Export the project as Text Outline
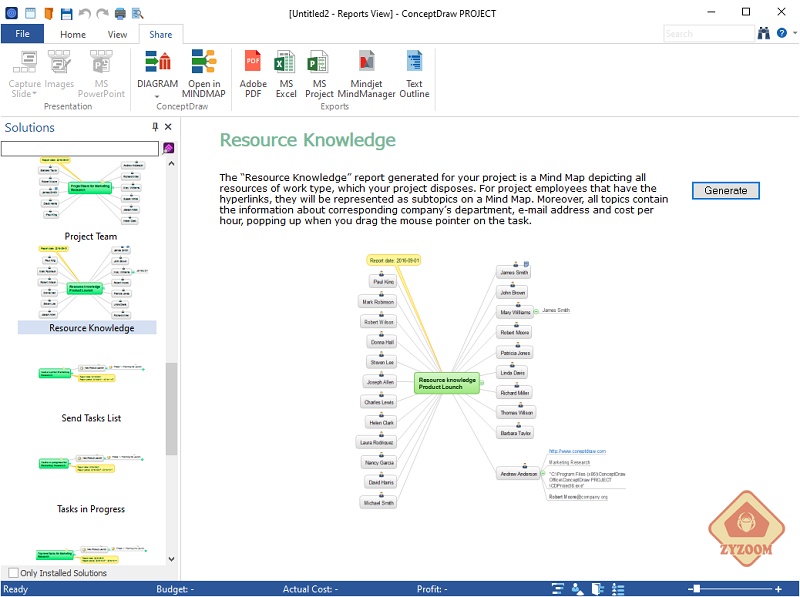 pos(414,74)
